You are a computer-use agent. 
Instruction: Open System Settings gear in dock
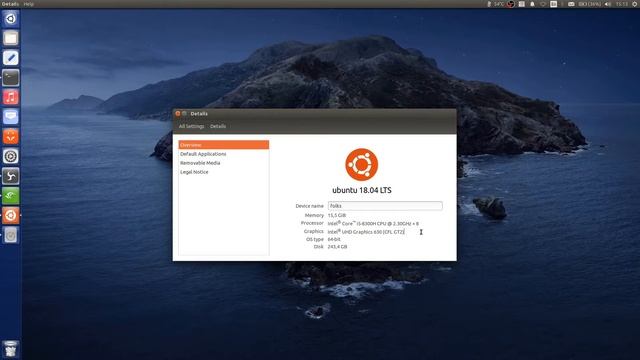point(11,156)
